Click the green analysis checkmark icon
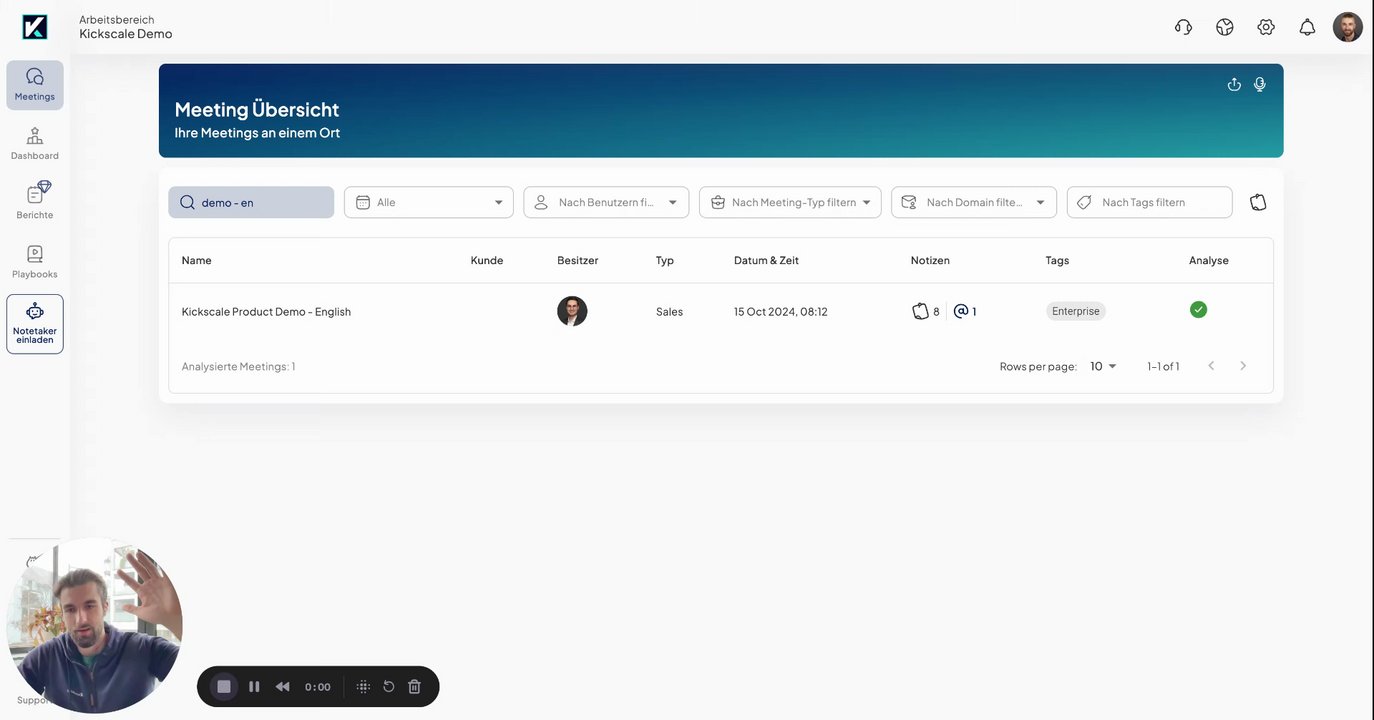This screenshot has width=1374, height=720. pyautogui.click(x=1198, y=310)
